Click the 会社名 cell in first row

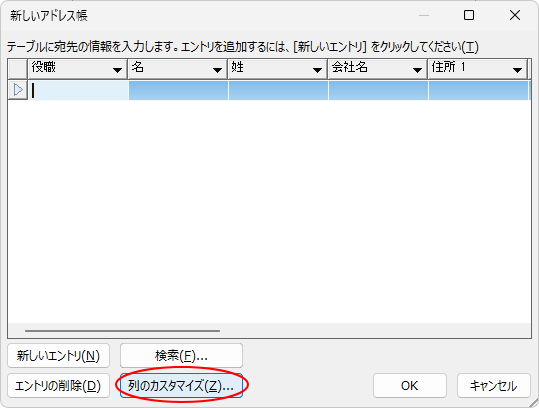point(378,90)
